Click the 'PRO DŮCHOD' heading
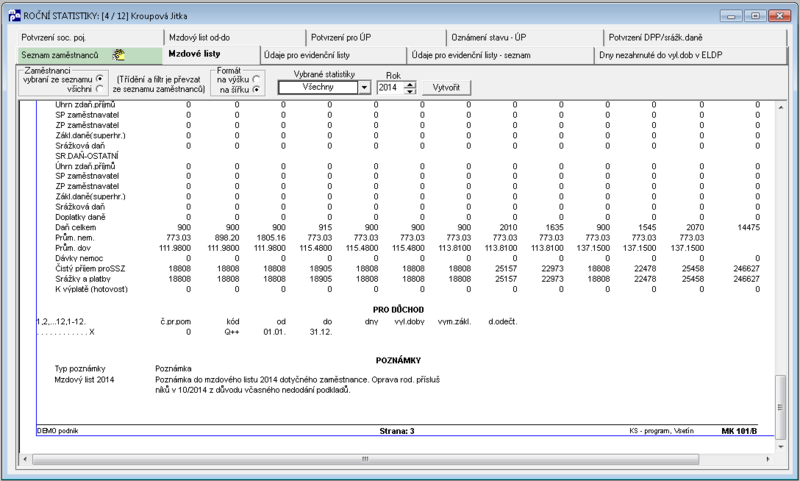Viewport: 800px width, 481px height. point(398,310)
